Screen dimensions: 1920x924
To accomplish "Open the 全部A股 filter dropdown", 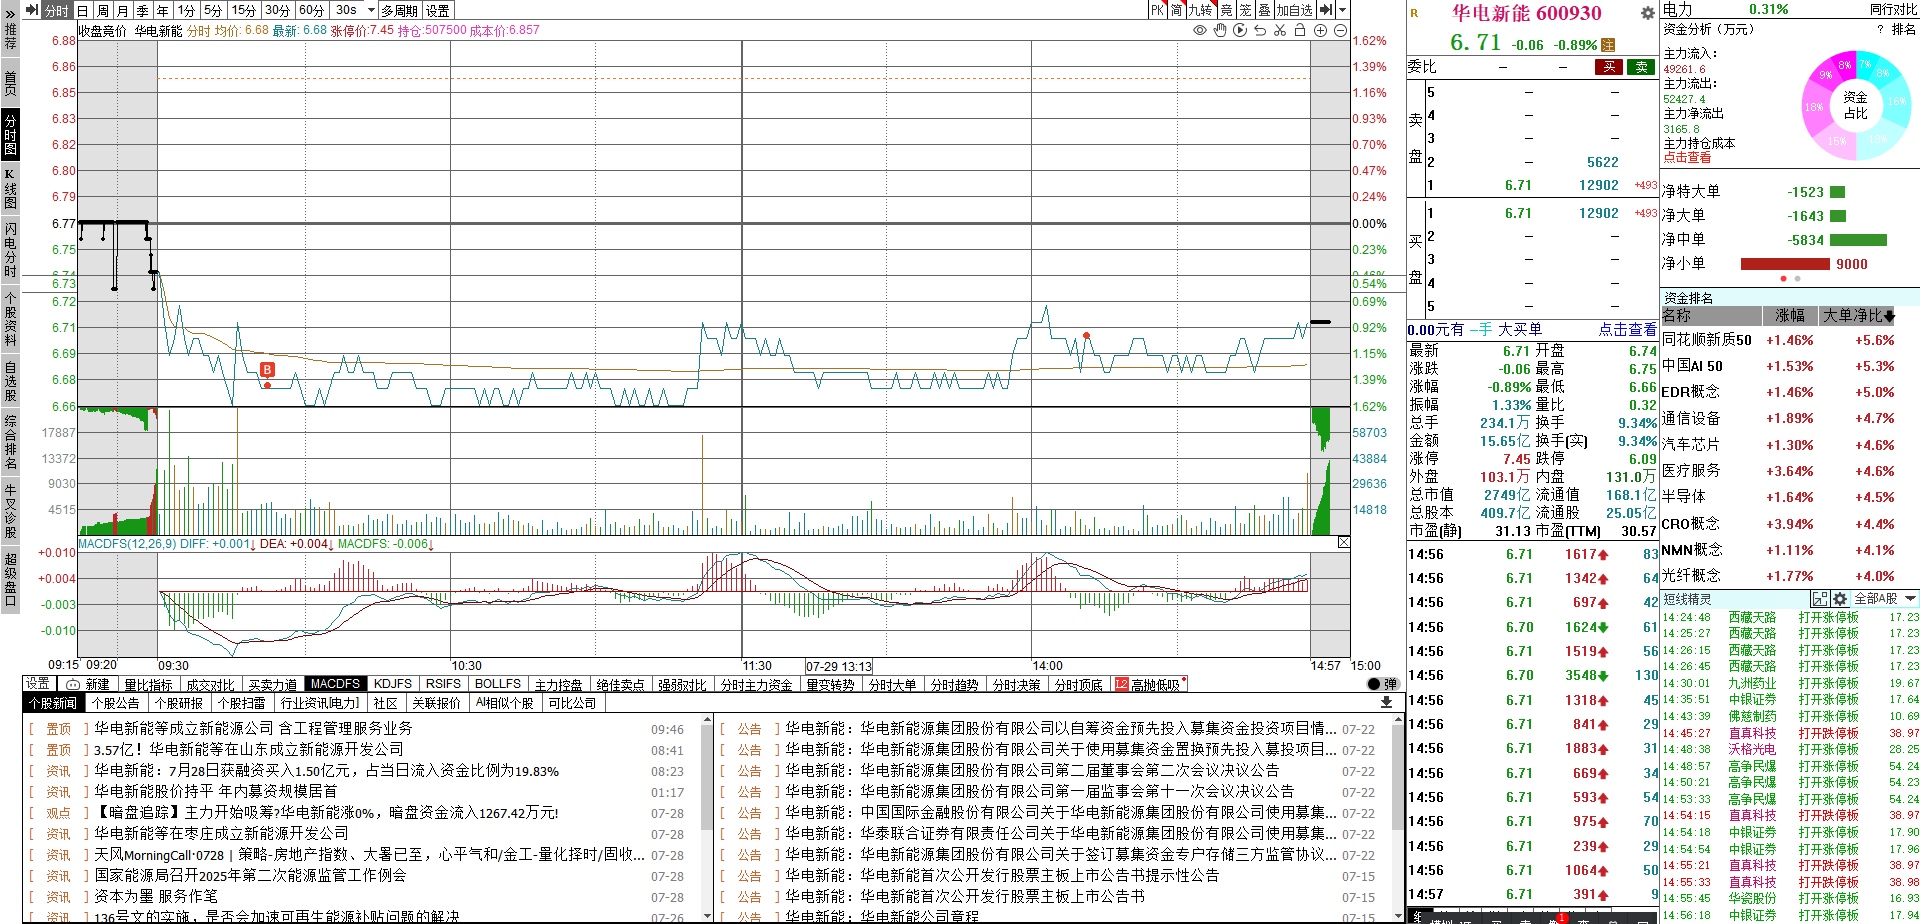I will tap(1885, 599).
